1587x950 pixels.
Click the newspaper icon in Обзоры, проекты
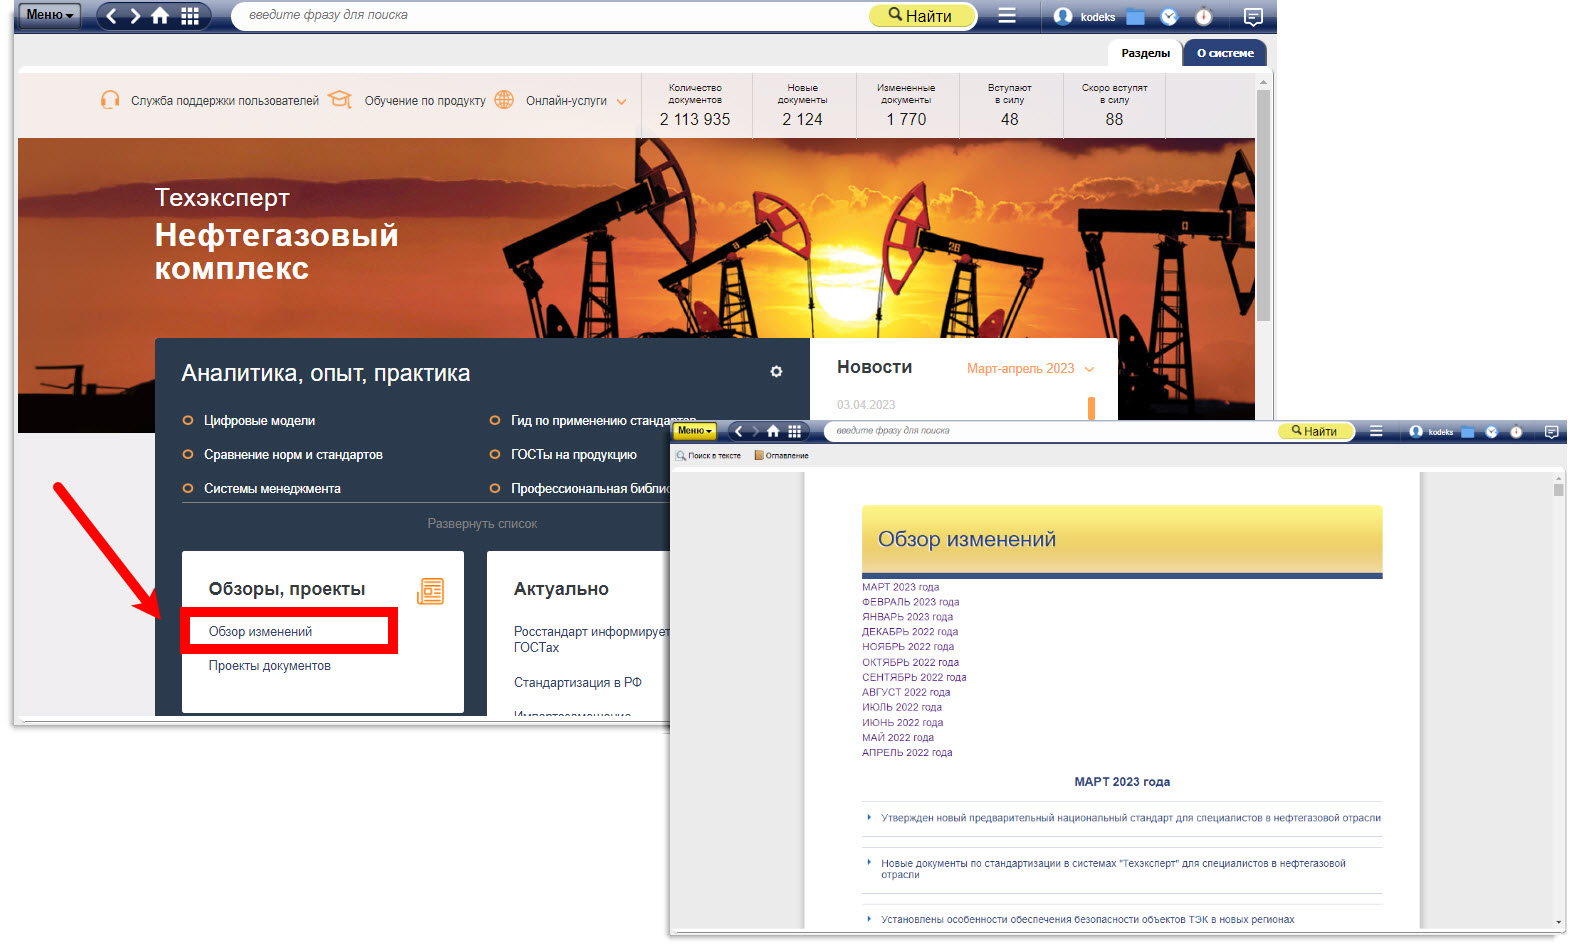coord(430,591)
